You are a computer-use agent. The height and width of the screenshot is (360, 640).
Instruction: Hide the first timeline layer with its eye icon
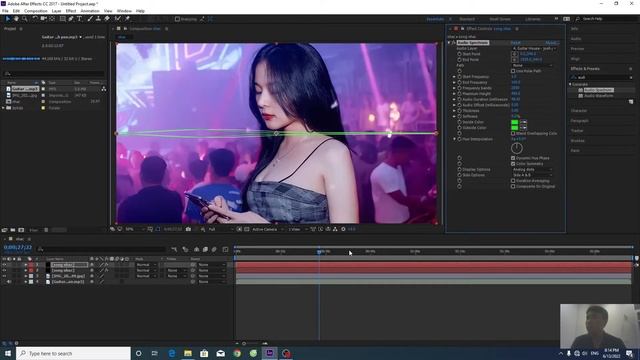coord(4,265)
